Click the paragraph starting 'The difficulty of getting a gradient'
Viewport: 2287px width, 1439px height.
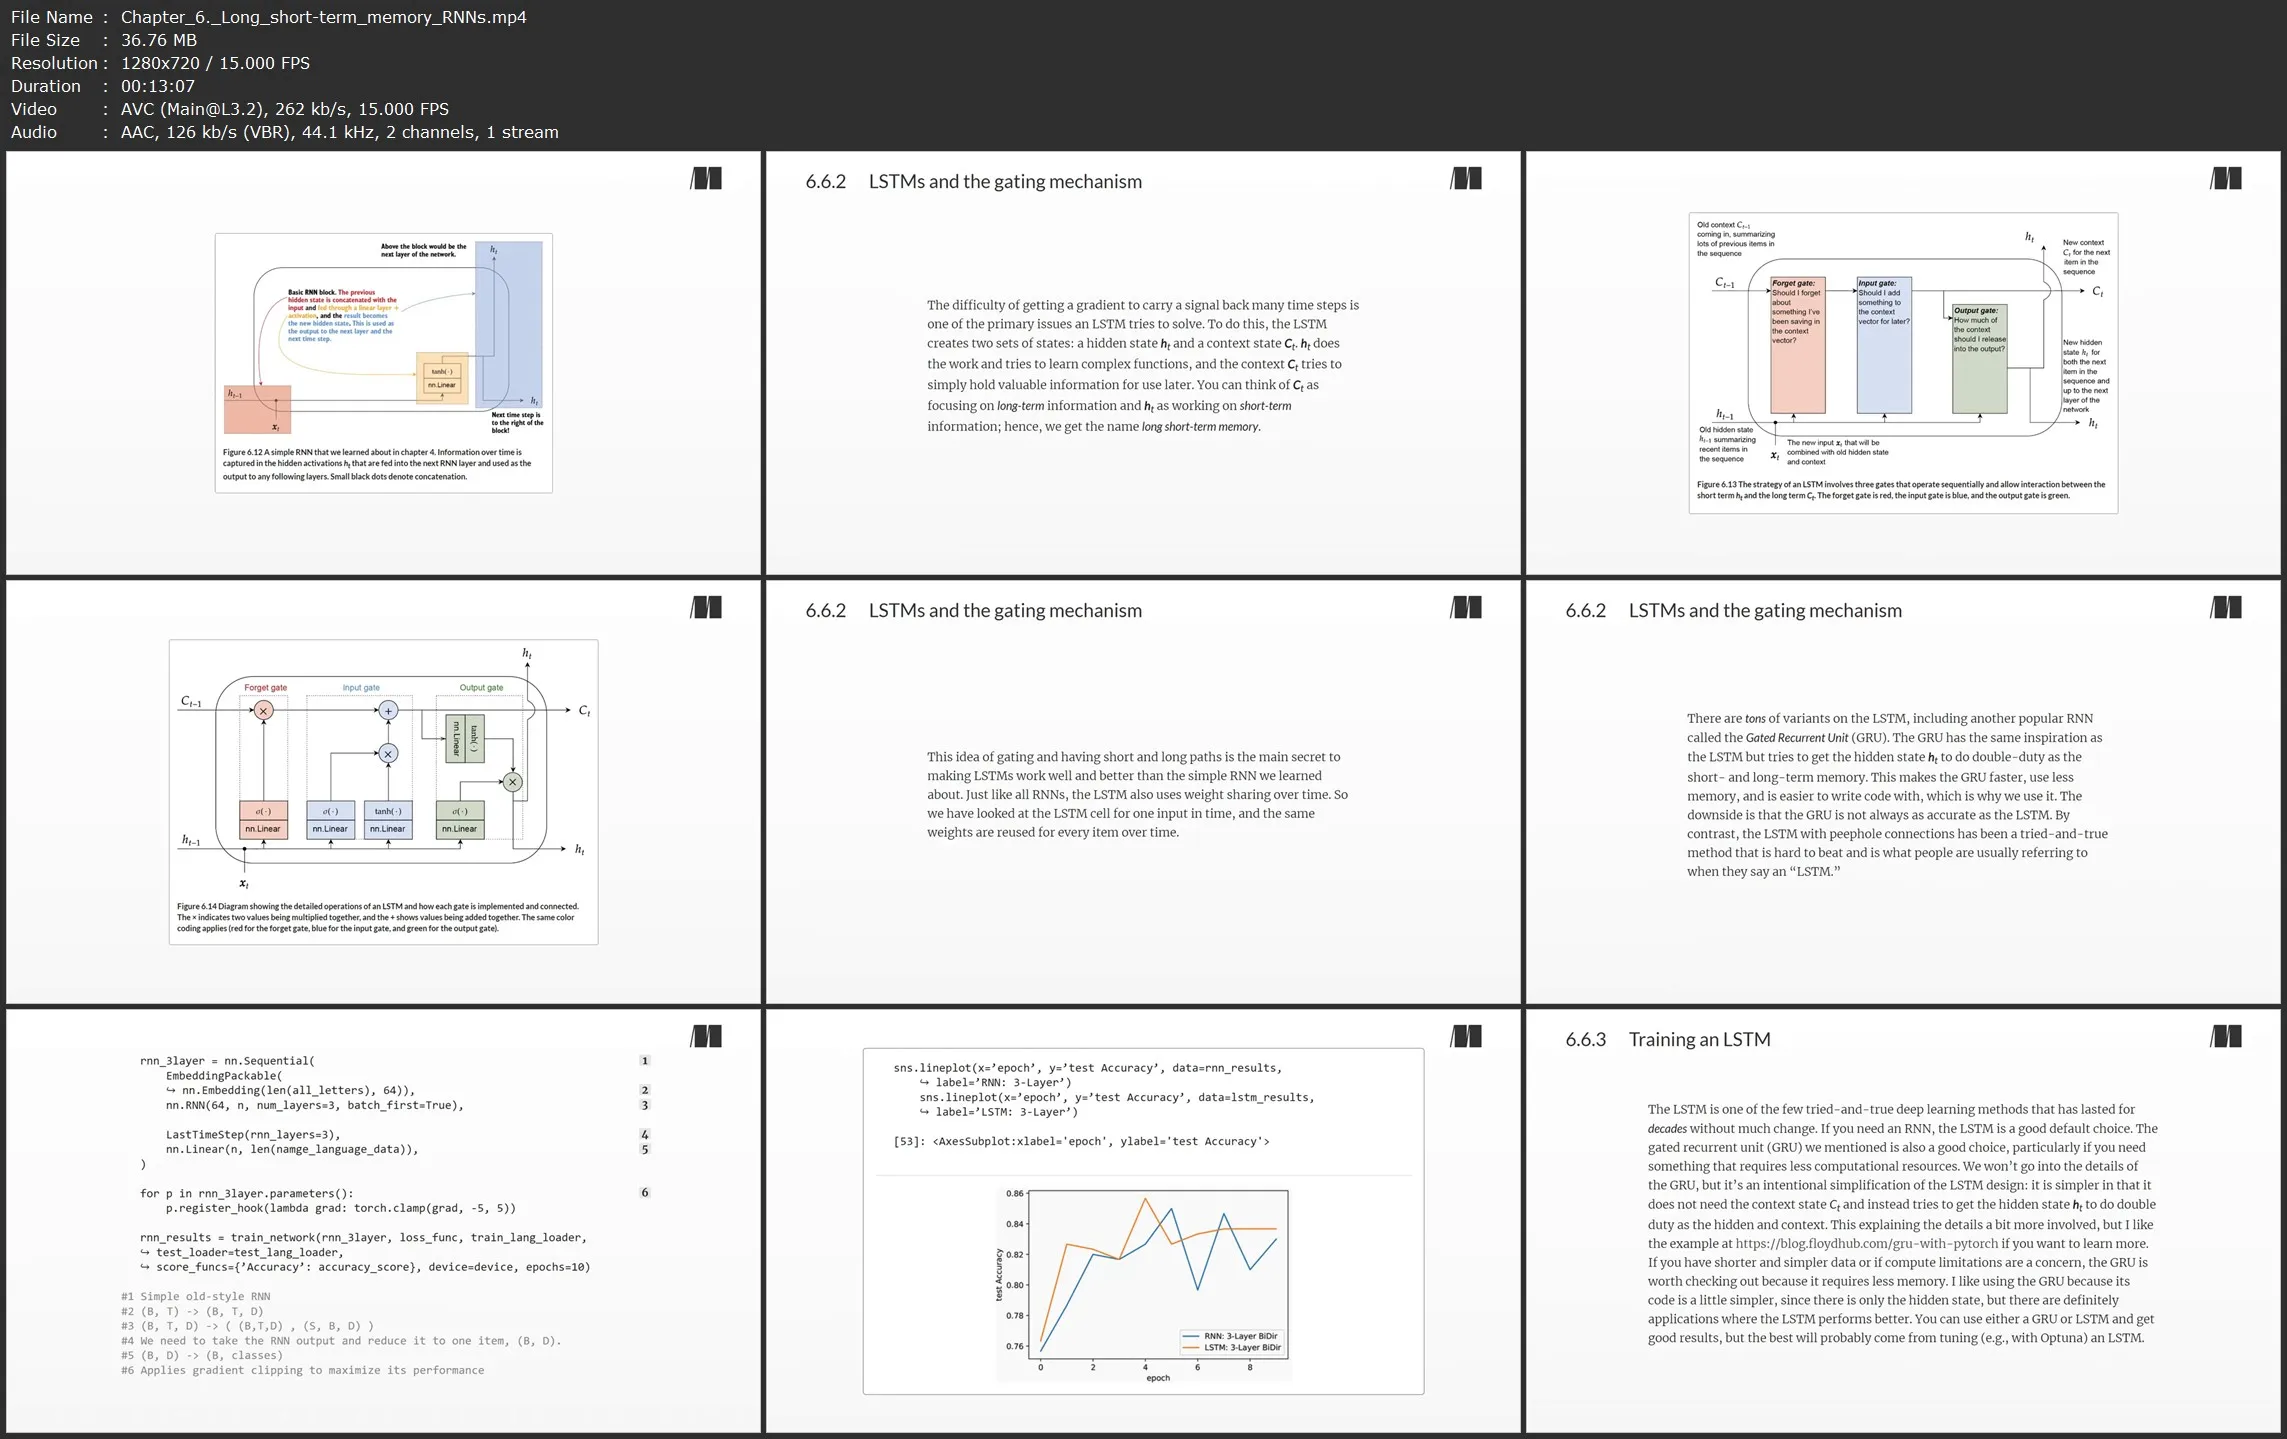[1143, 365]
